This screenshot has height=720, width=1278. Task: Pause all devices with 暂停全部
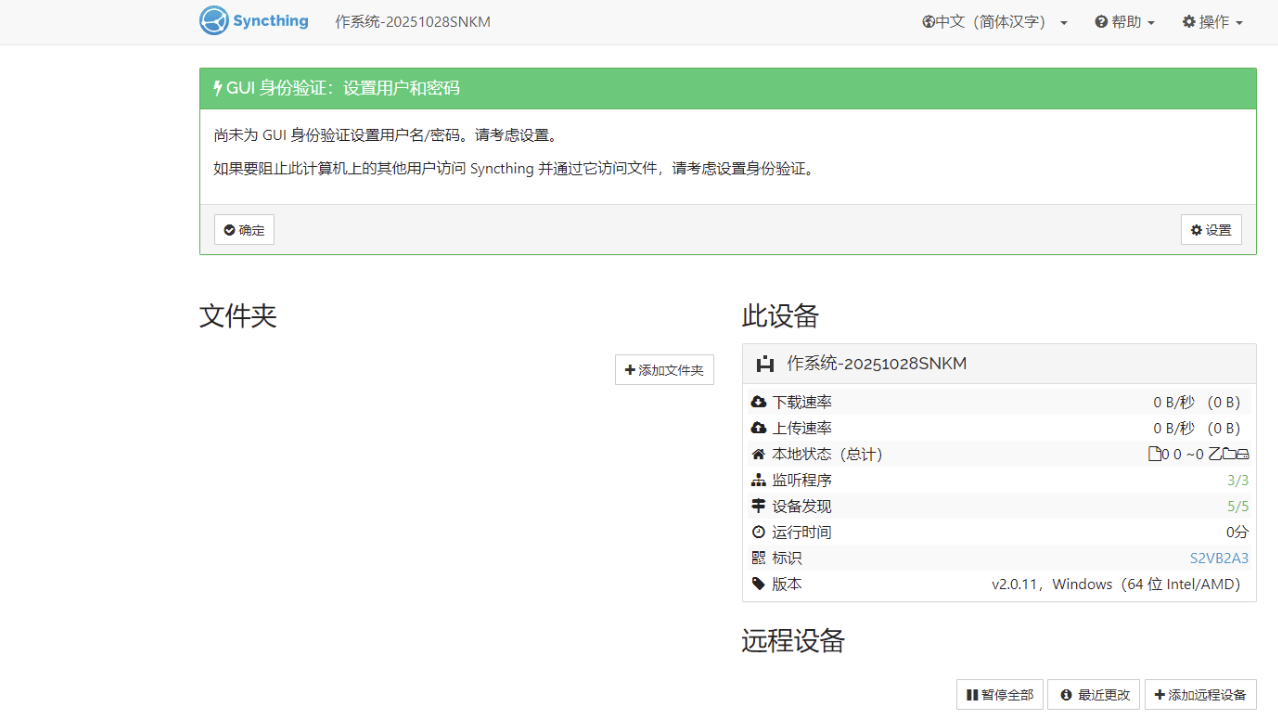click(x=999, y=694)
